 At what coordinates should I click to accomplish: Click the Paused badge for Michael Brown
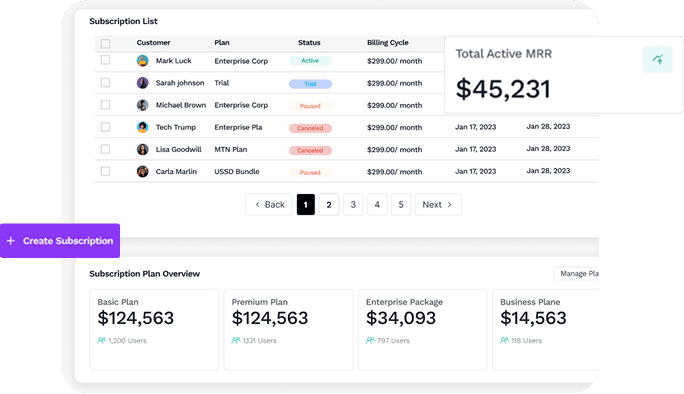[310, 106]
